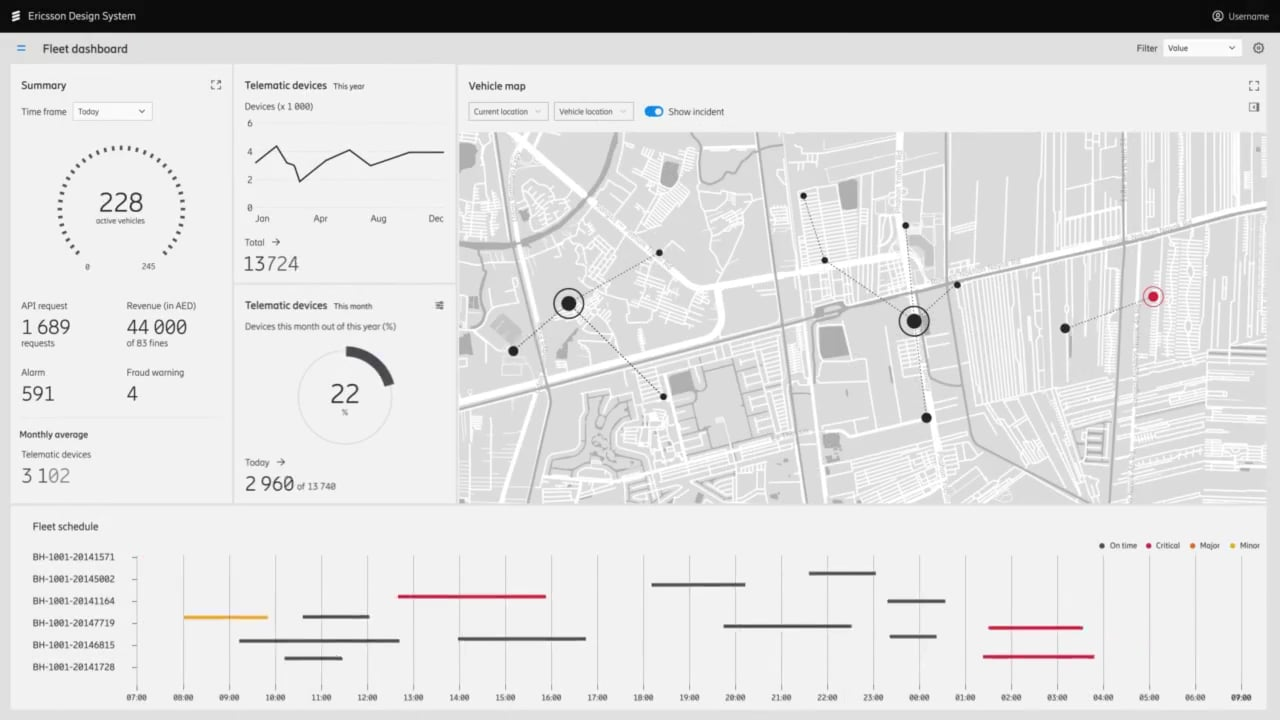Click the Ericsson logo icon
Image resolution: width=1280 pixels, height=720 pixels.
(x=16, y=16)
